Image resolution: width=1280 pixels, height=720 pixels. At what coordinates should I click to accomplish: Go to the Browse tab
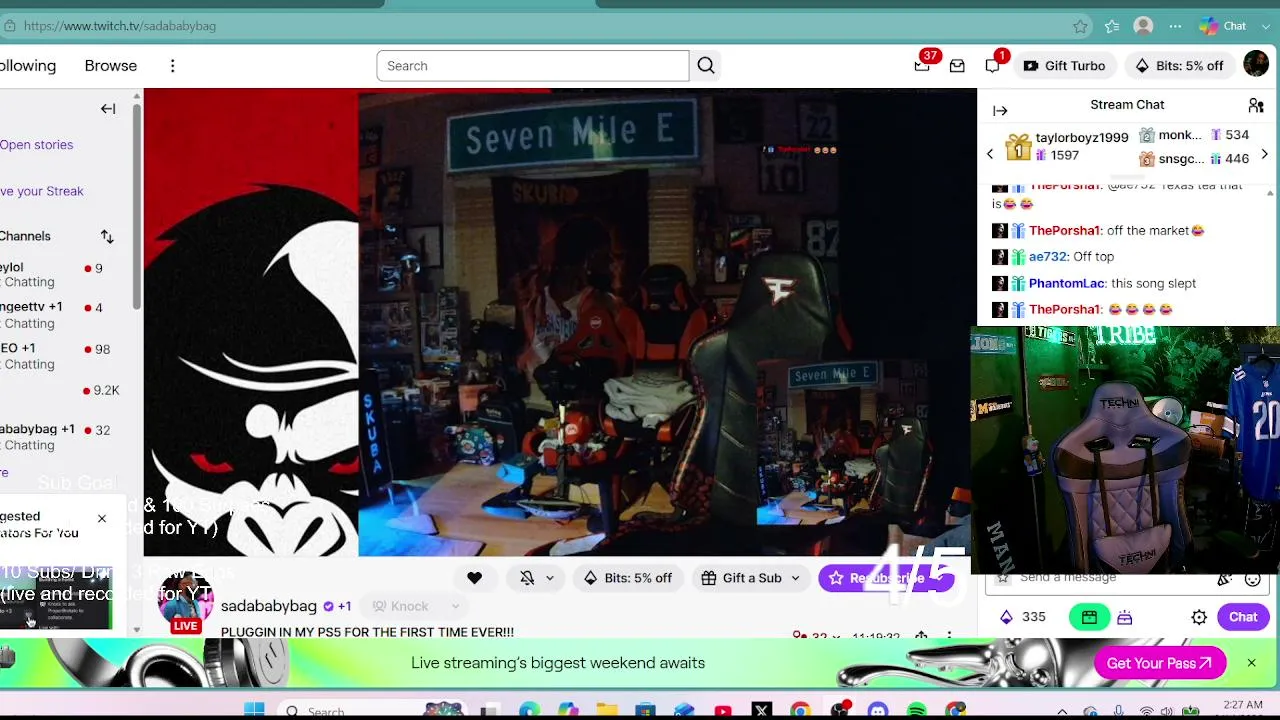point(111,66)
